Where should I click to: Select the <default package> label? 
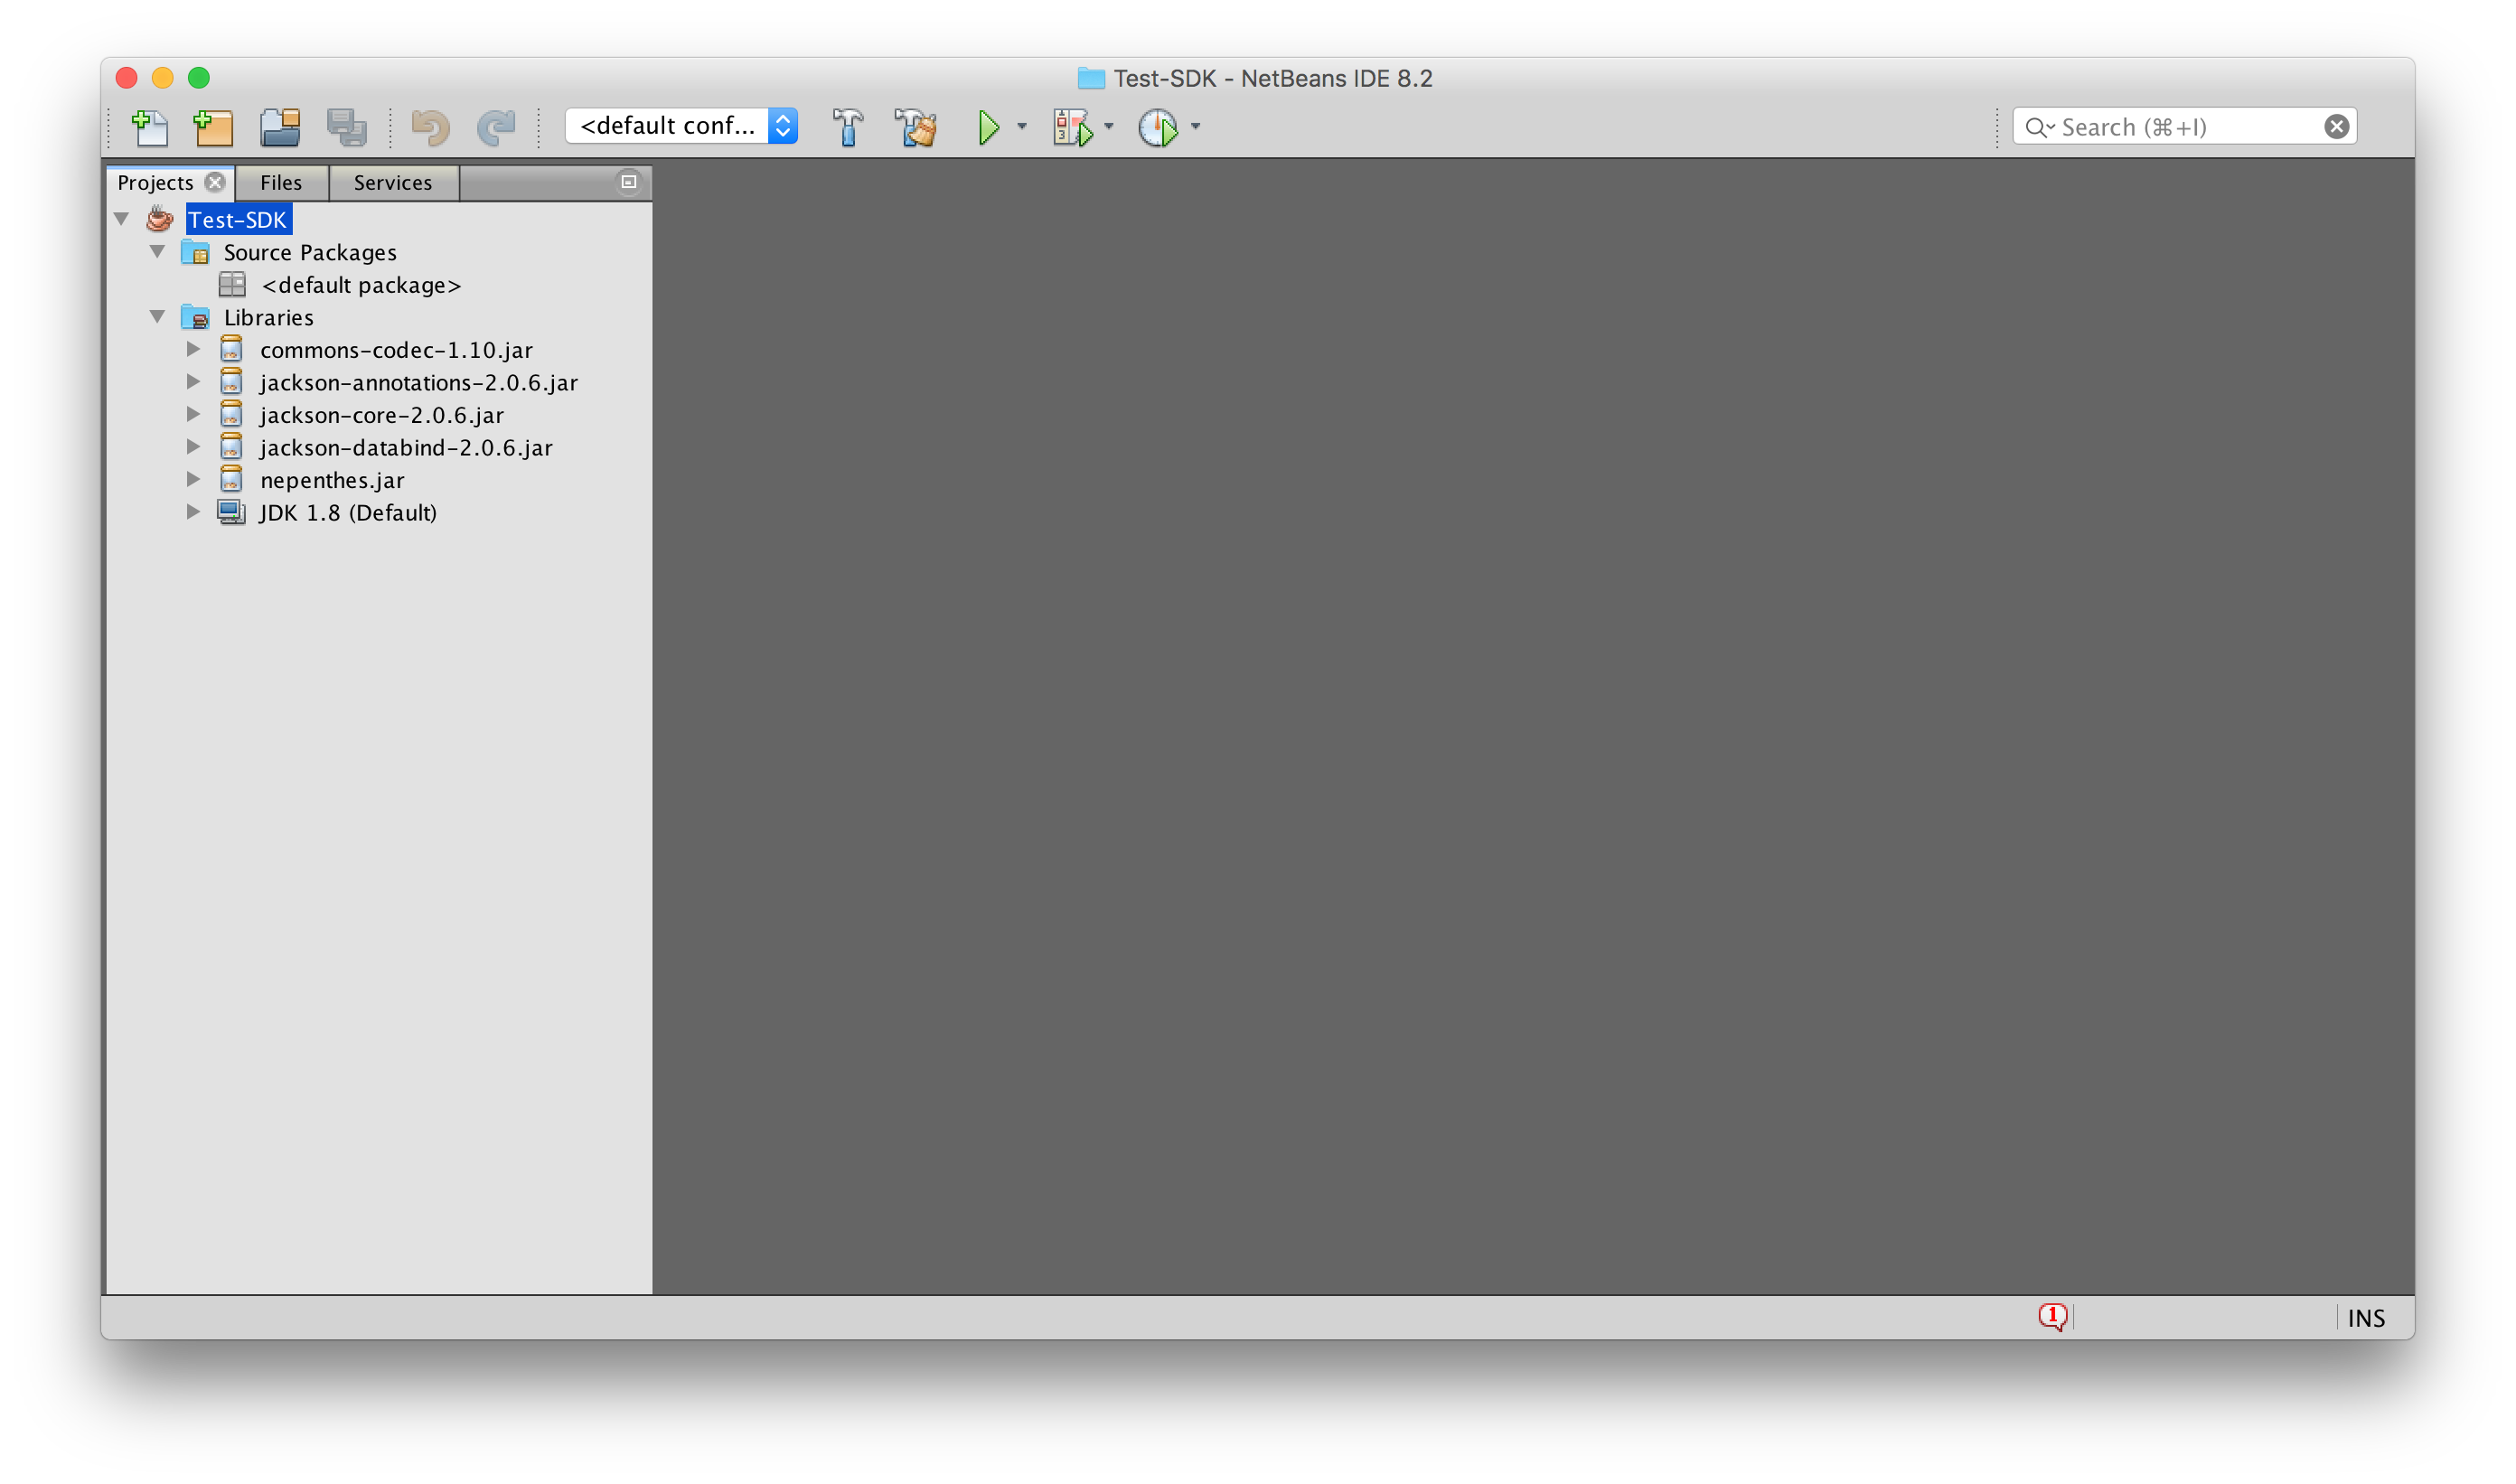pyautogui.click(x=361, y=285)
